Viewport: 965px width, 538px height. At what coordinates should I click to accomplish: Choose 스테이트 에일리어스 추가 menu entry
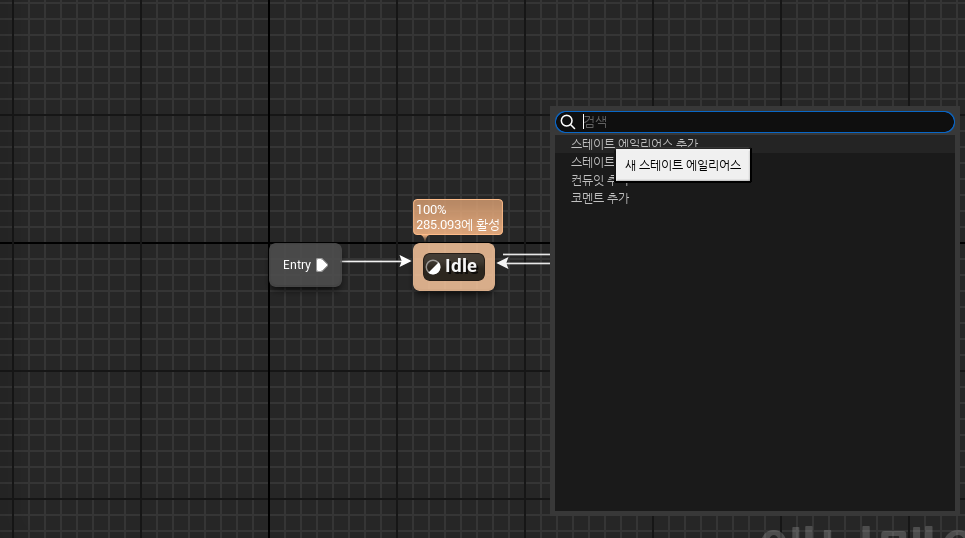coord(755,143)
